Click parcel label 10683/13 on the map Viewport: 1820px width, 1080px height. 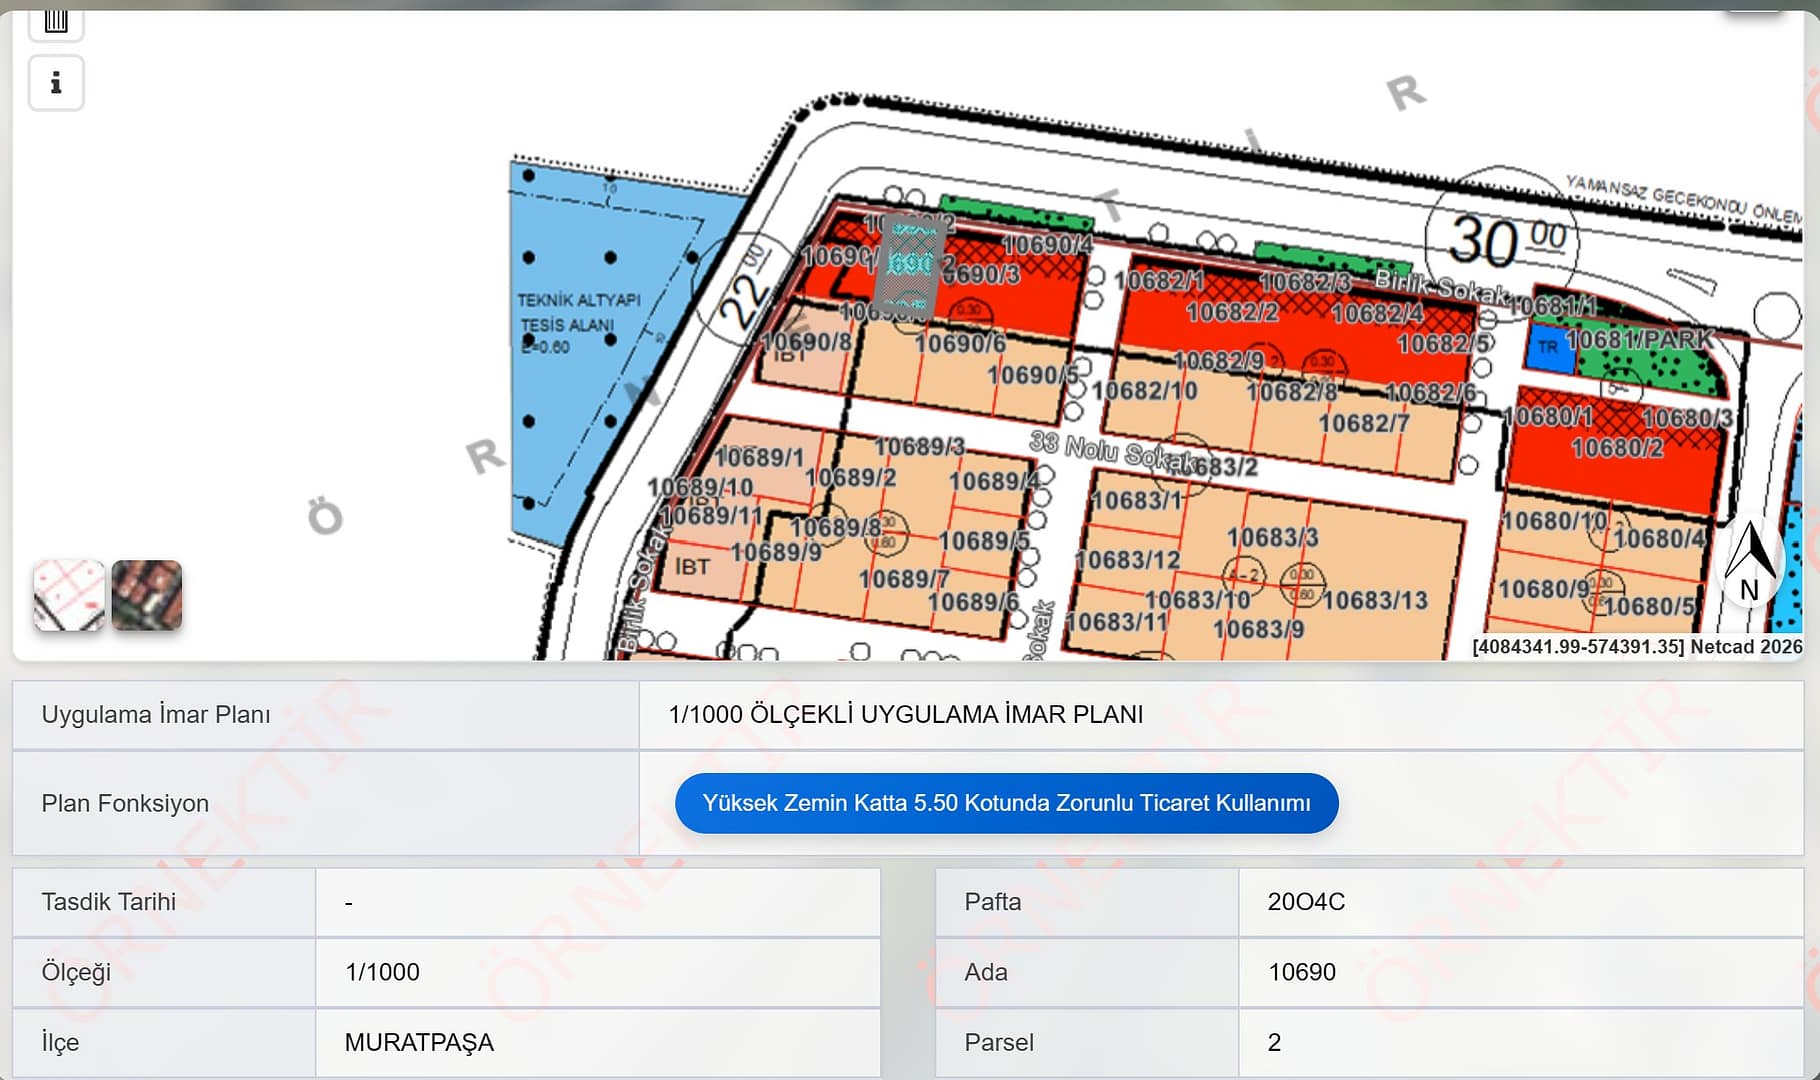(1375, 600)
